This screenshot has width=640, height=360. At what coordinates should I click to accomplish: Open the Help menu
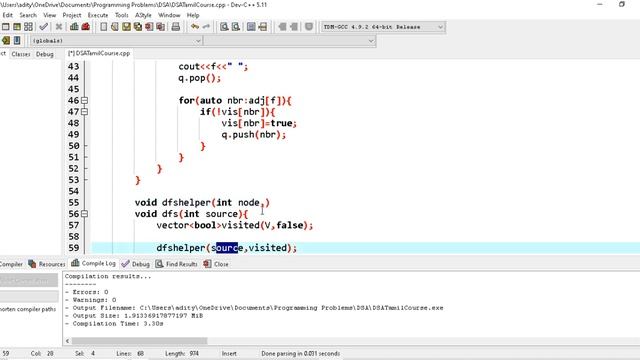tap(193, 15)
